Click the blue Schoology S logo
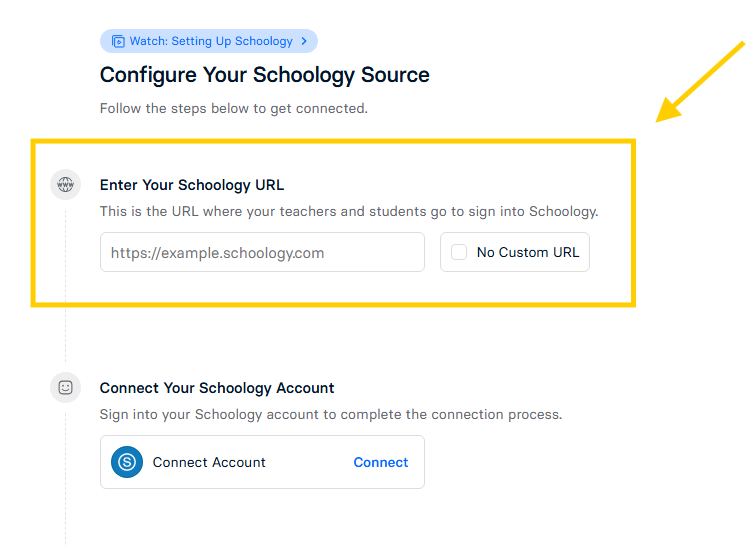The height and width of the screenshot is (547, 755). [127, 462]
